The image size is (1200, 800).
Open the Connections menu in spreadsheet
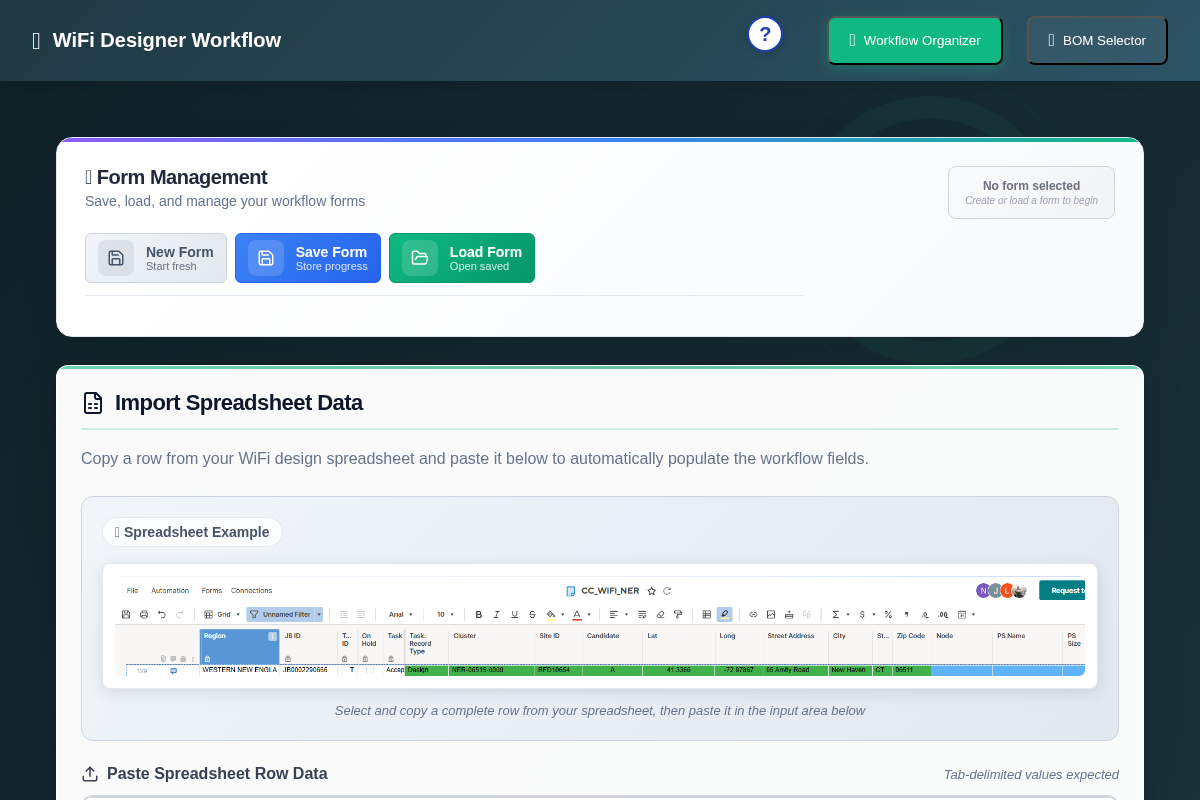[x=251, y=590]
